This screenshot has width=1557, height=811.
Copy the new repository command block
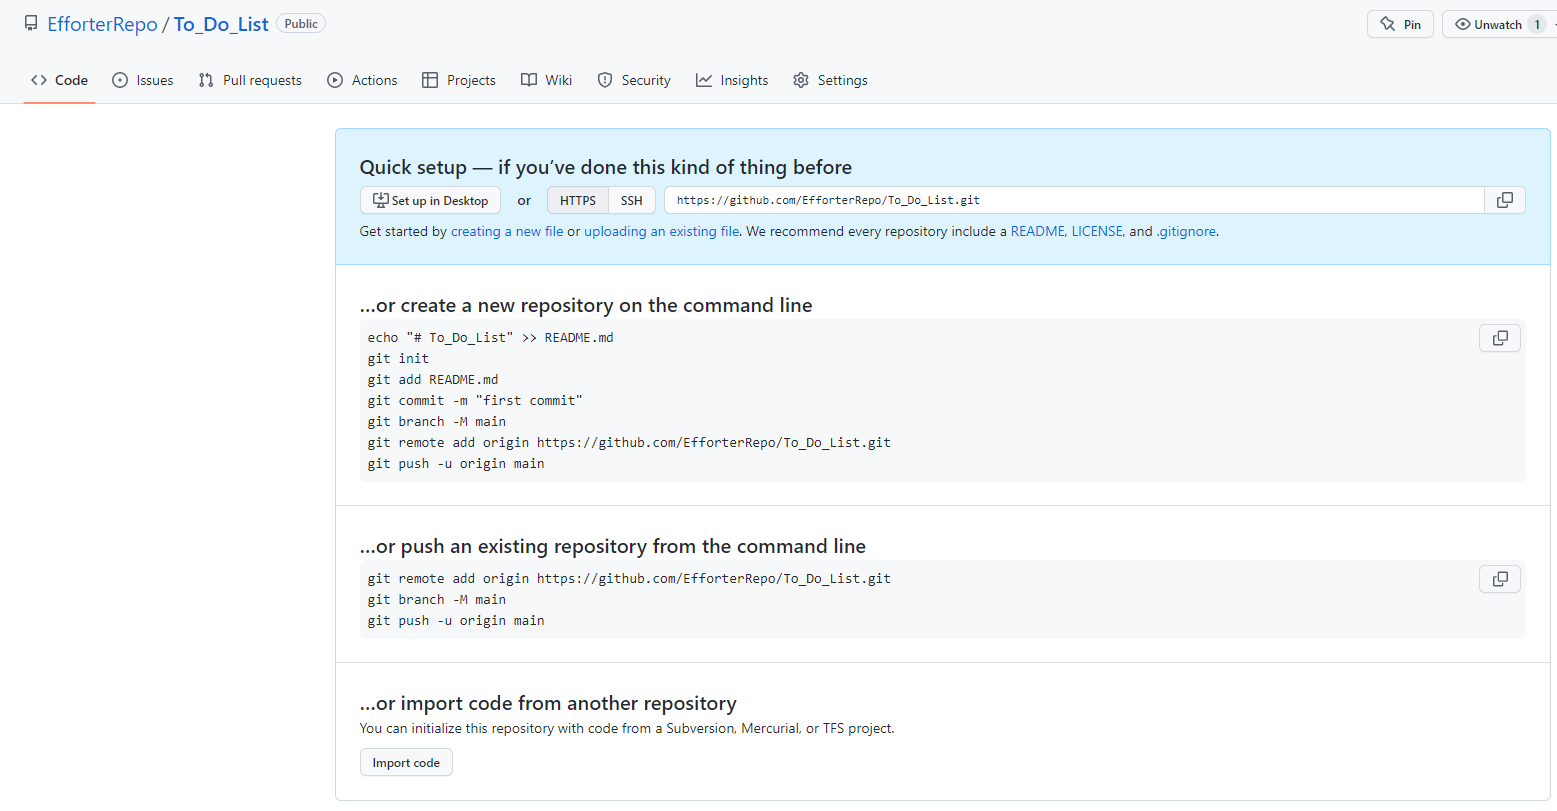point(1500,338)
